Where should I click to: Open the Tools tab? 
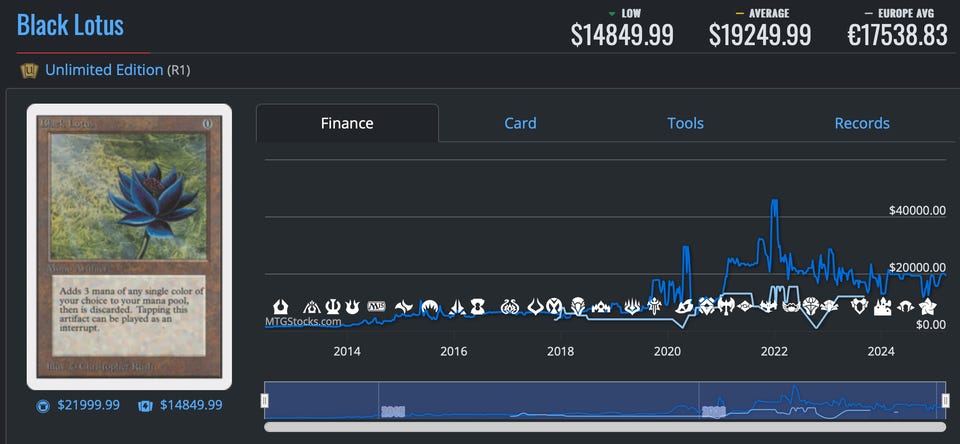pyautogui.click(x=685, y=123)
